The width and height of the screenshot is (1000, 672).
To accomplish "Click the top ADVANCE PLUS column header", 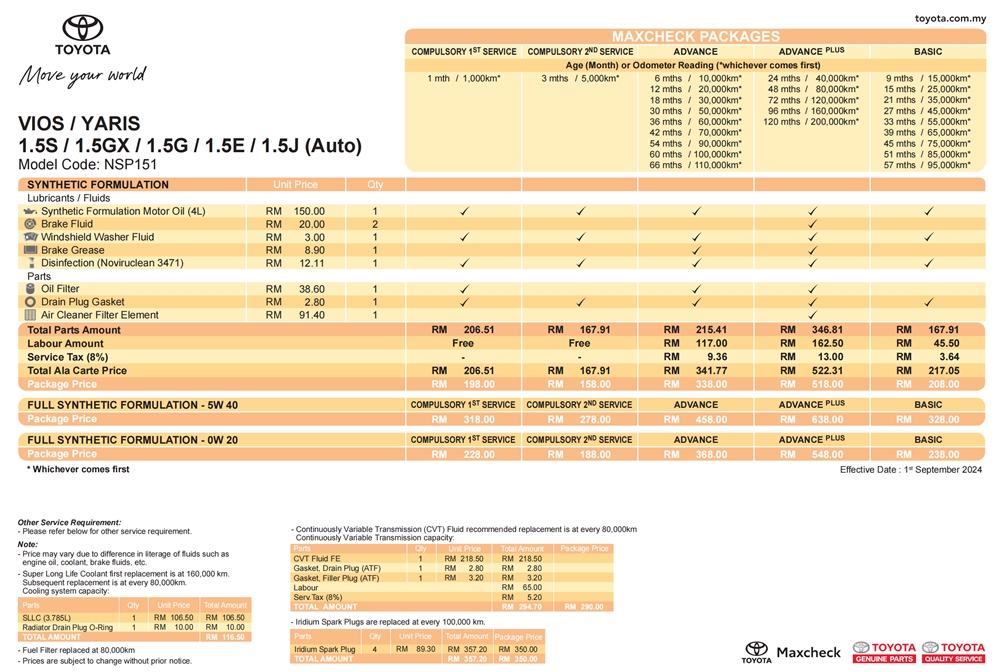I will [x=811, y=51].
